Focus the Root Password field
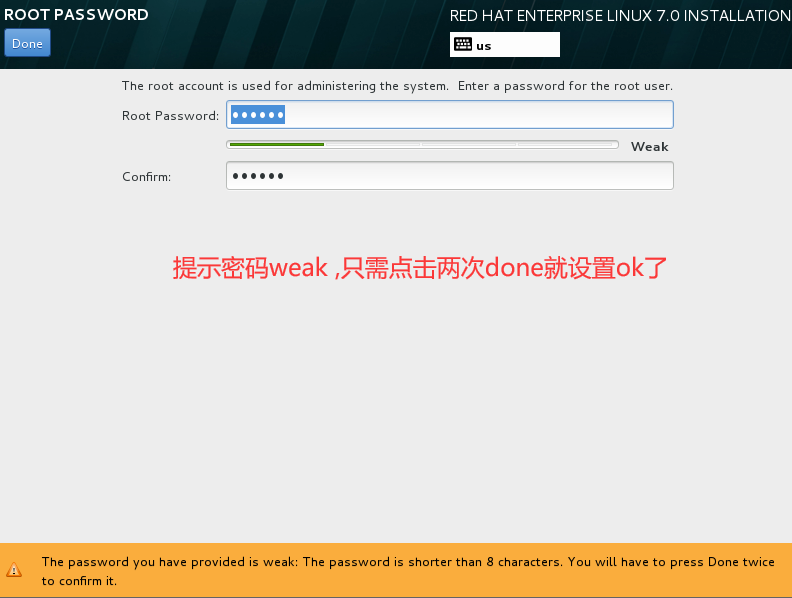792x598 pixels. pos(450,115)
